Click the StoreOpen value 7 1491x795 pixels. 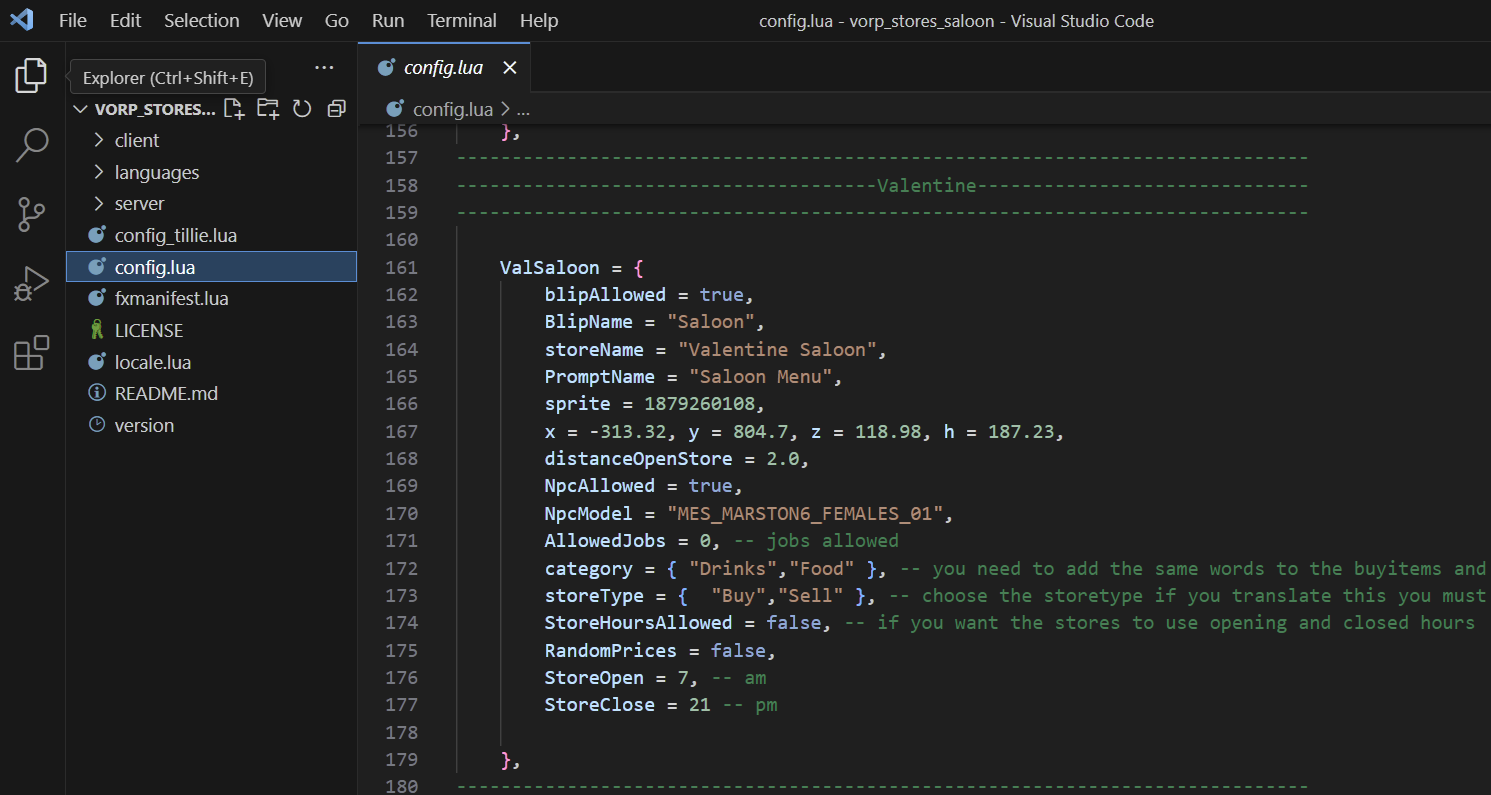683,677
